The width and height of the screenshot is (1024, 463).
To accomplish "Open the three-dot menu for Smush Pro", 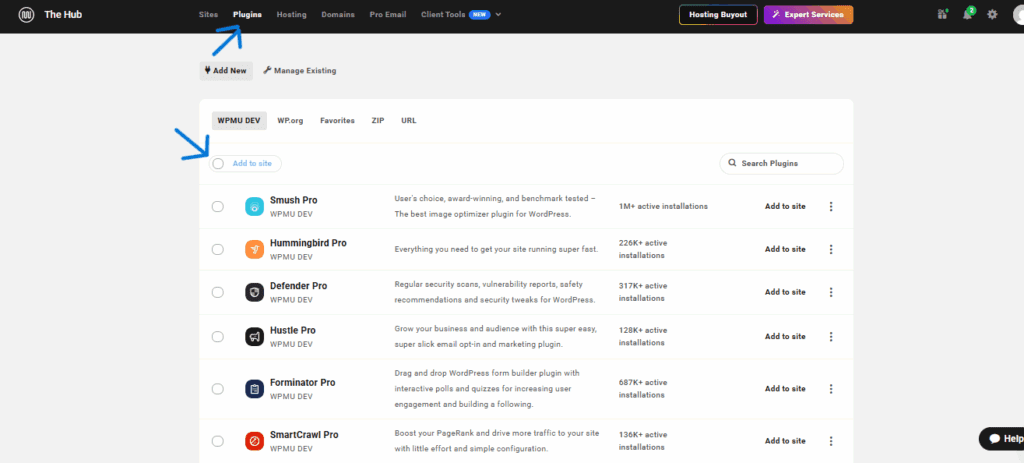I will [x=830, y=207].
